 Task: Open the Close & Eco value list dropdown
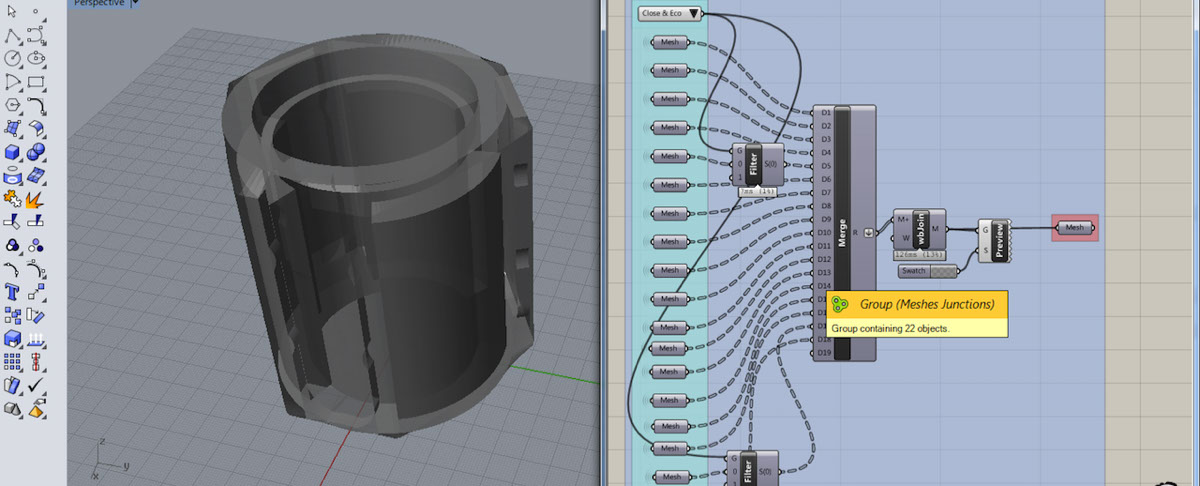pyautogui.click(x=694, y=14)
